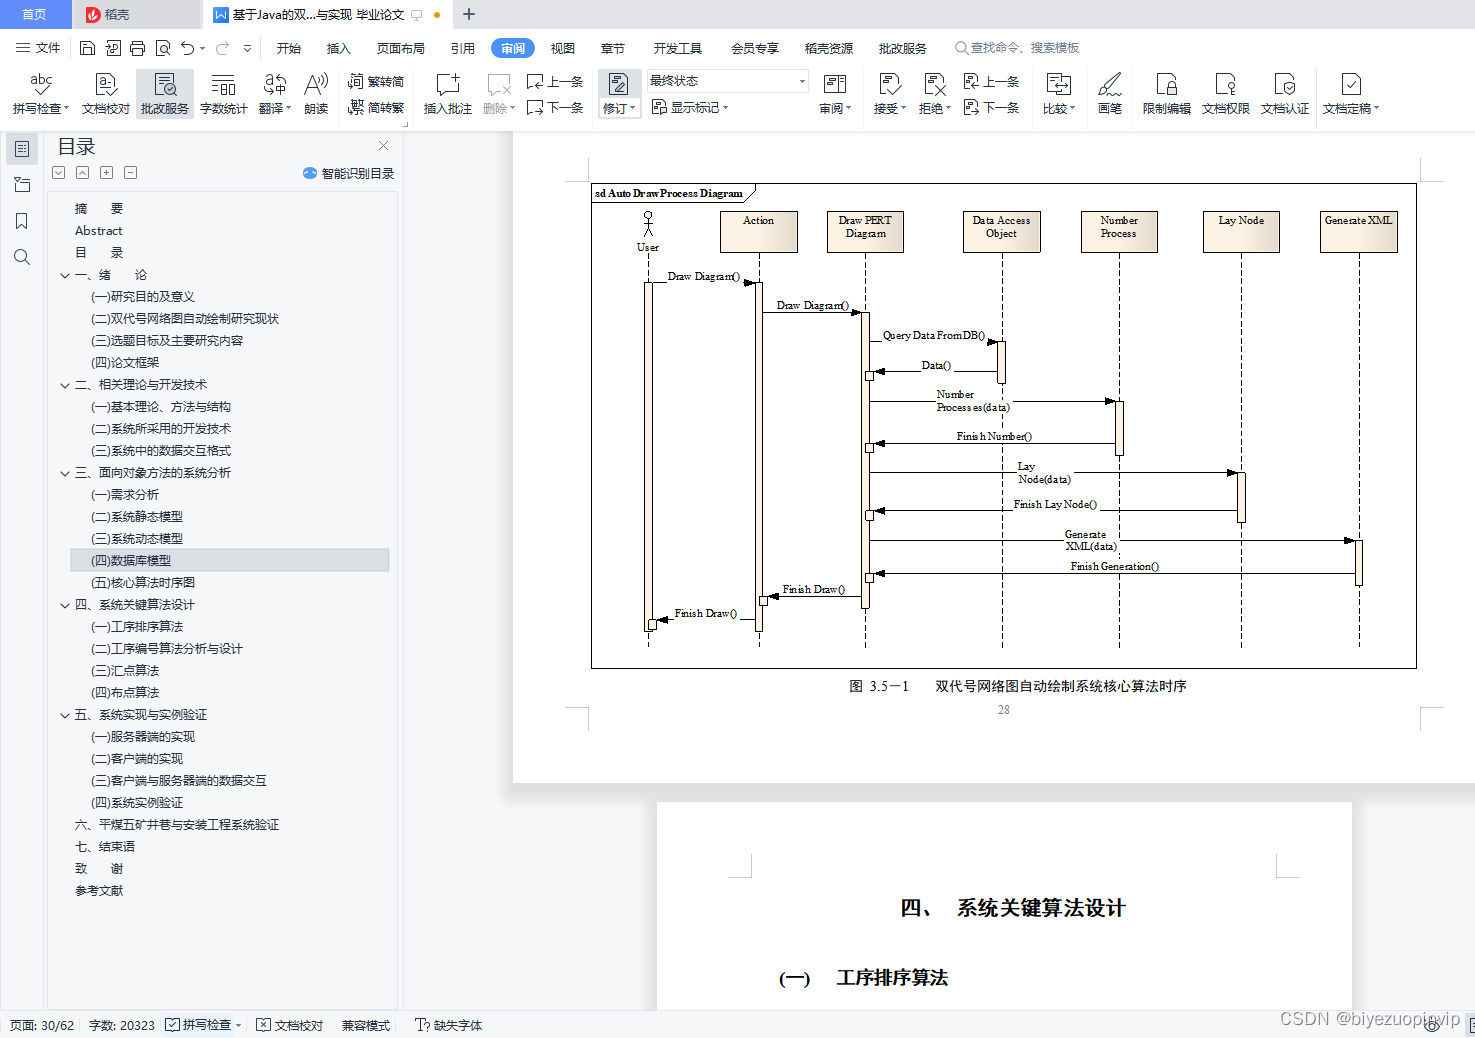Toggle track changes (修订)
The height and width of the screenshot is (1038, 1475).
pos(619,93)
